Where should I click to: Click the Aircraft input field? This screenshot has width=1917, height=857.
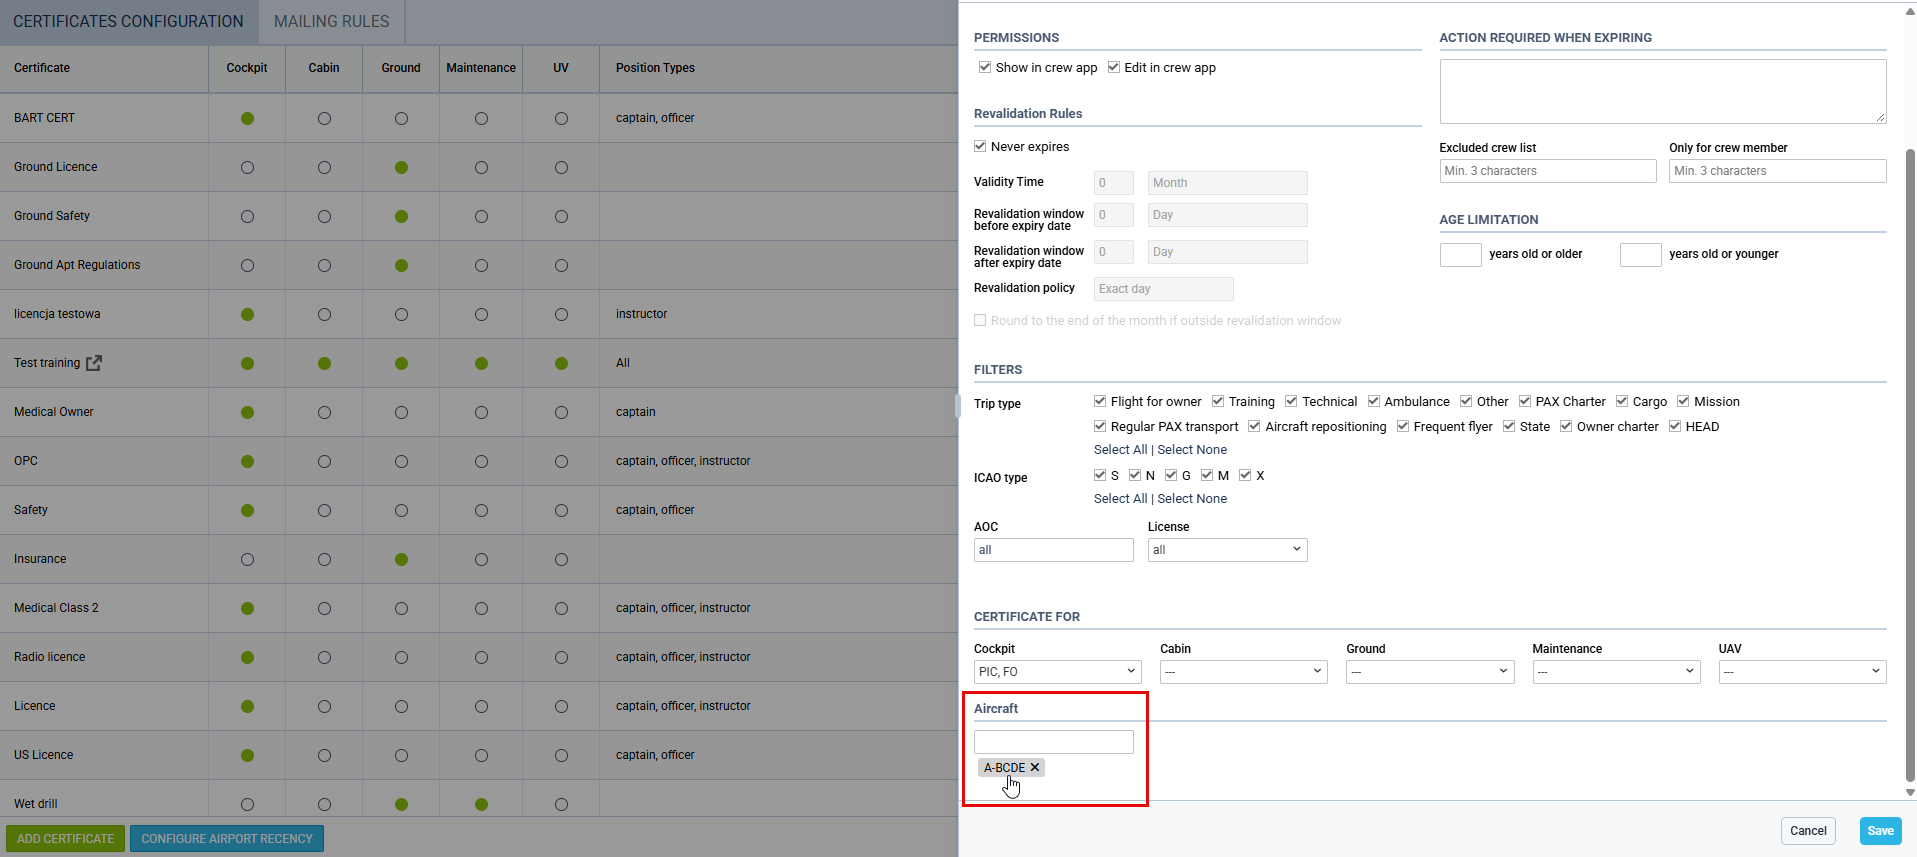(x=1054, y=742)
